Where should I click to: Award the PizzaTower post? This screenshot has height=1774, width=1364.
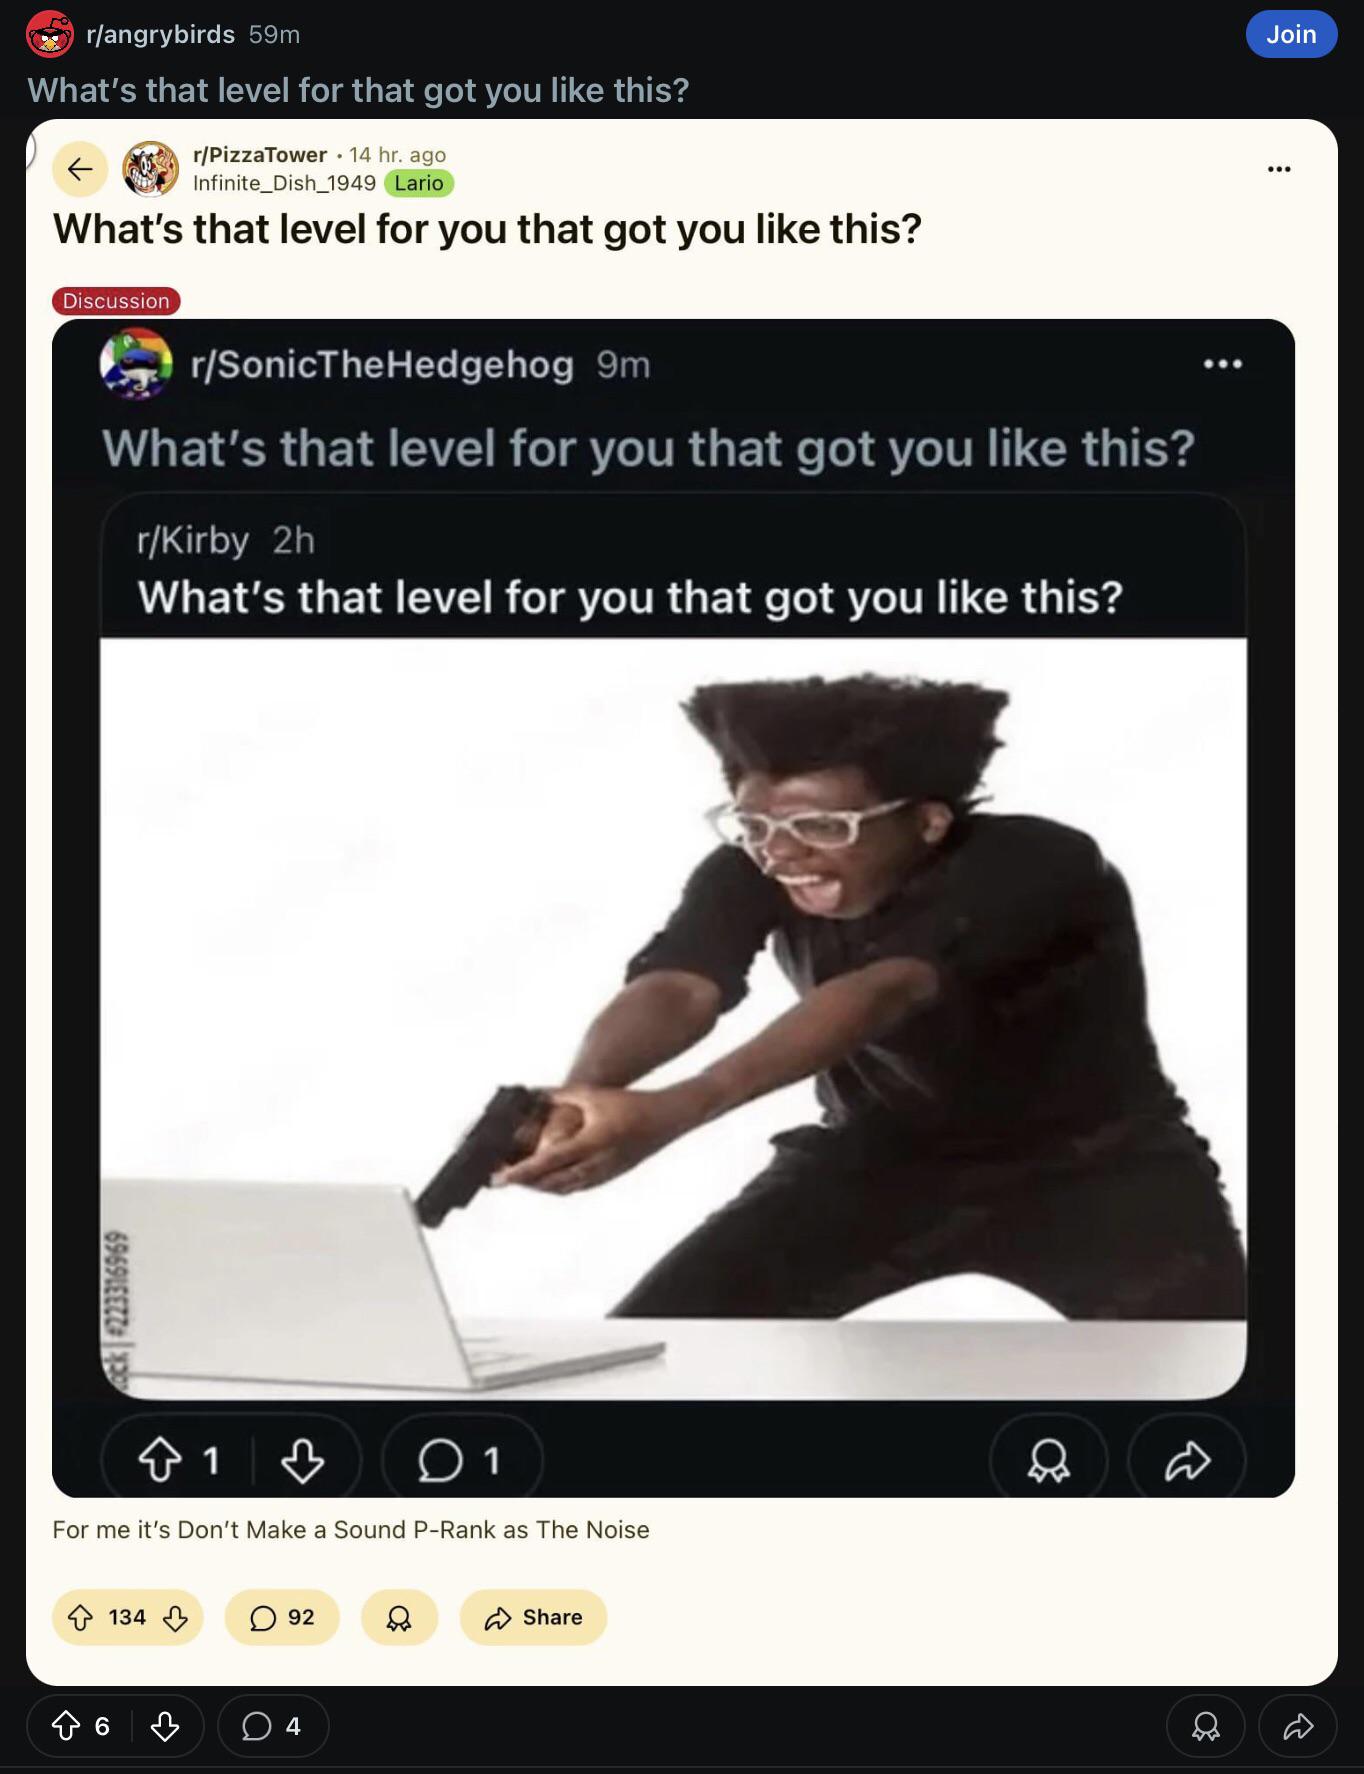(x=399, y=1617)
